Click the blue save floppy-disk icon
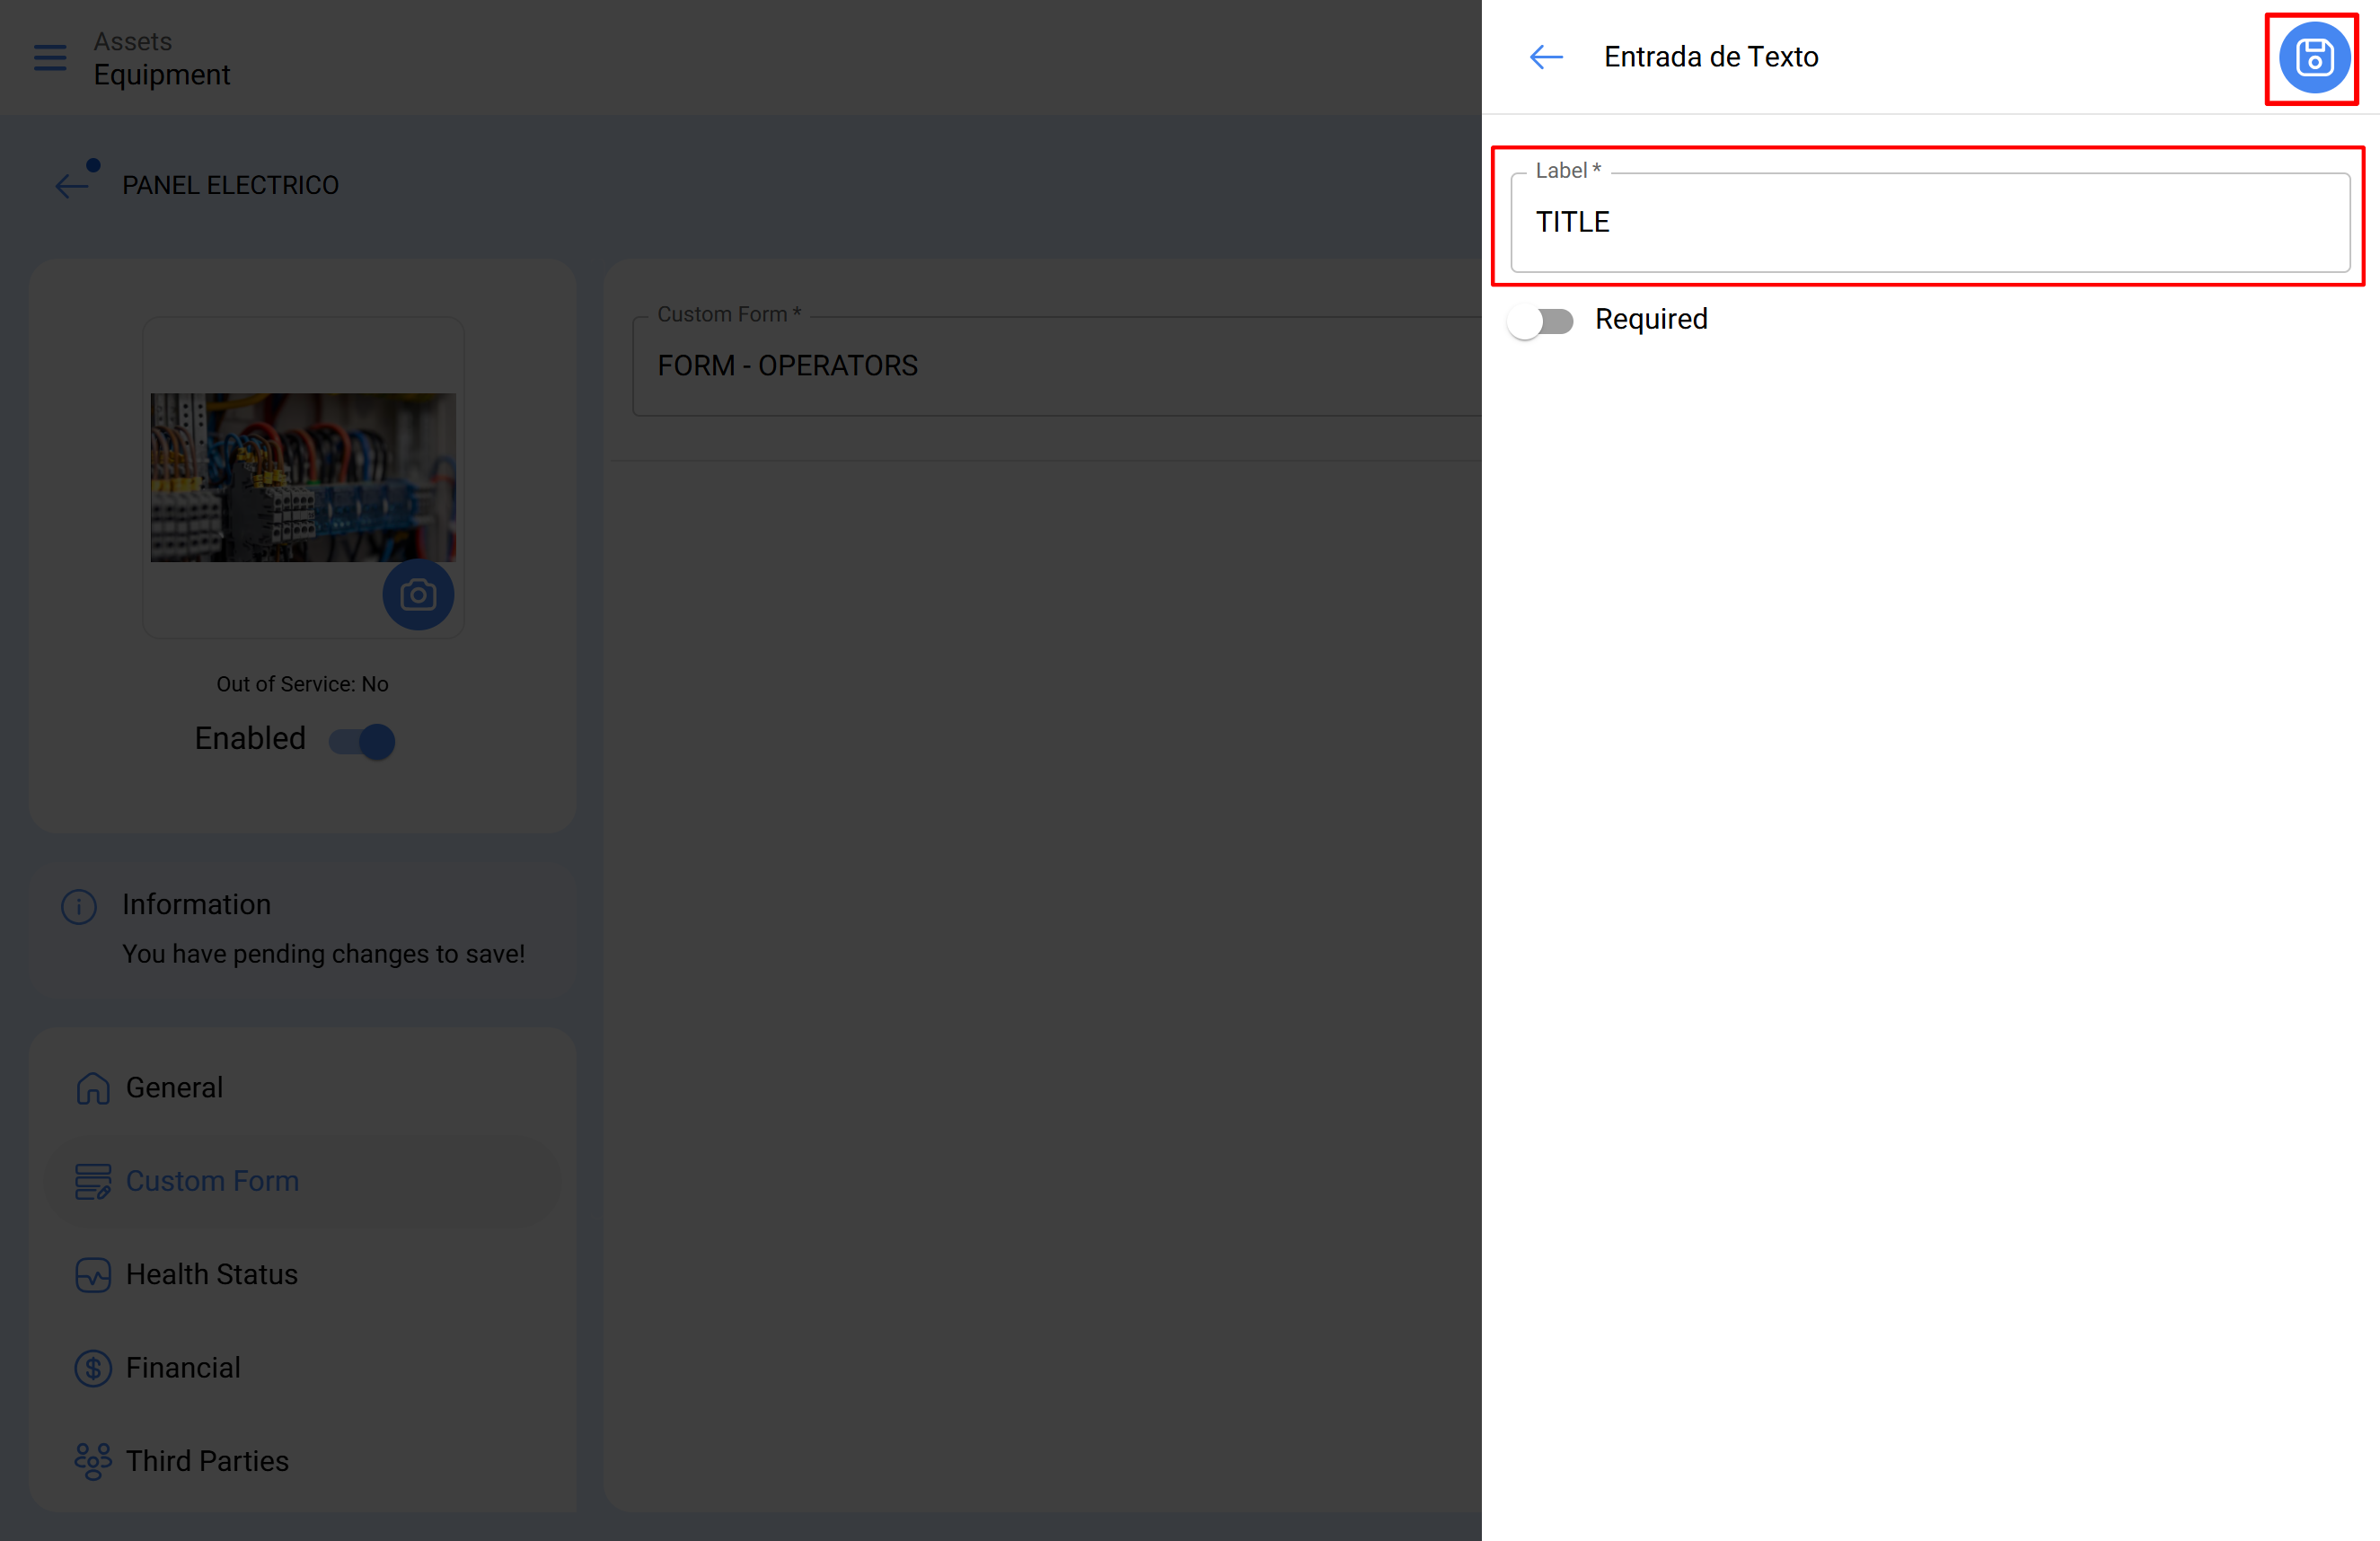Image resolution: width=2380 pixels, height=1541 pixels. 2313,58
